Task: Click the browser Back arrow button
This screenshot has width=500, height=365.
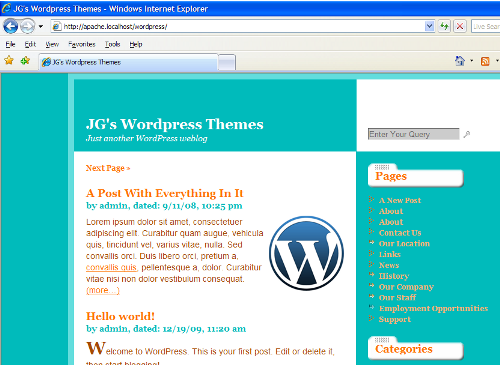Action: click(x=10, y=26)
